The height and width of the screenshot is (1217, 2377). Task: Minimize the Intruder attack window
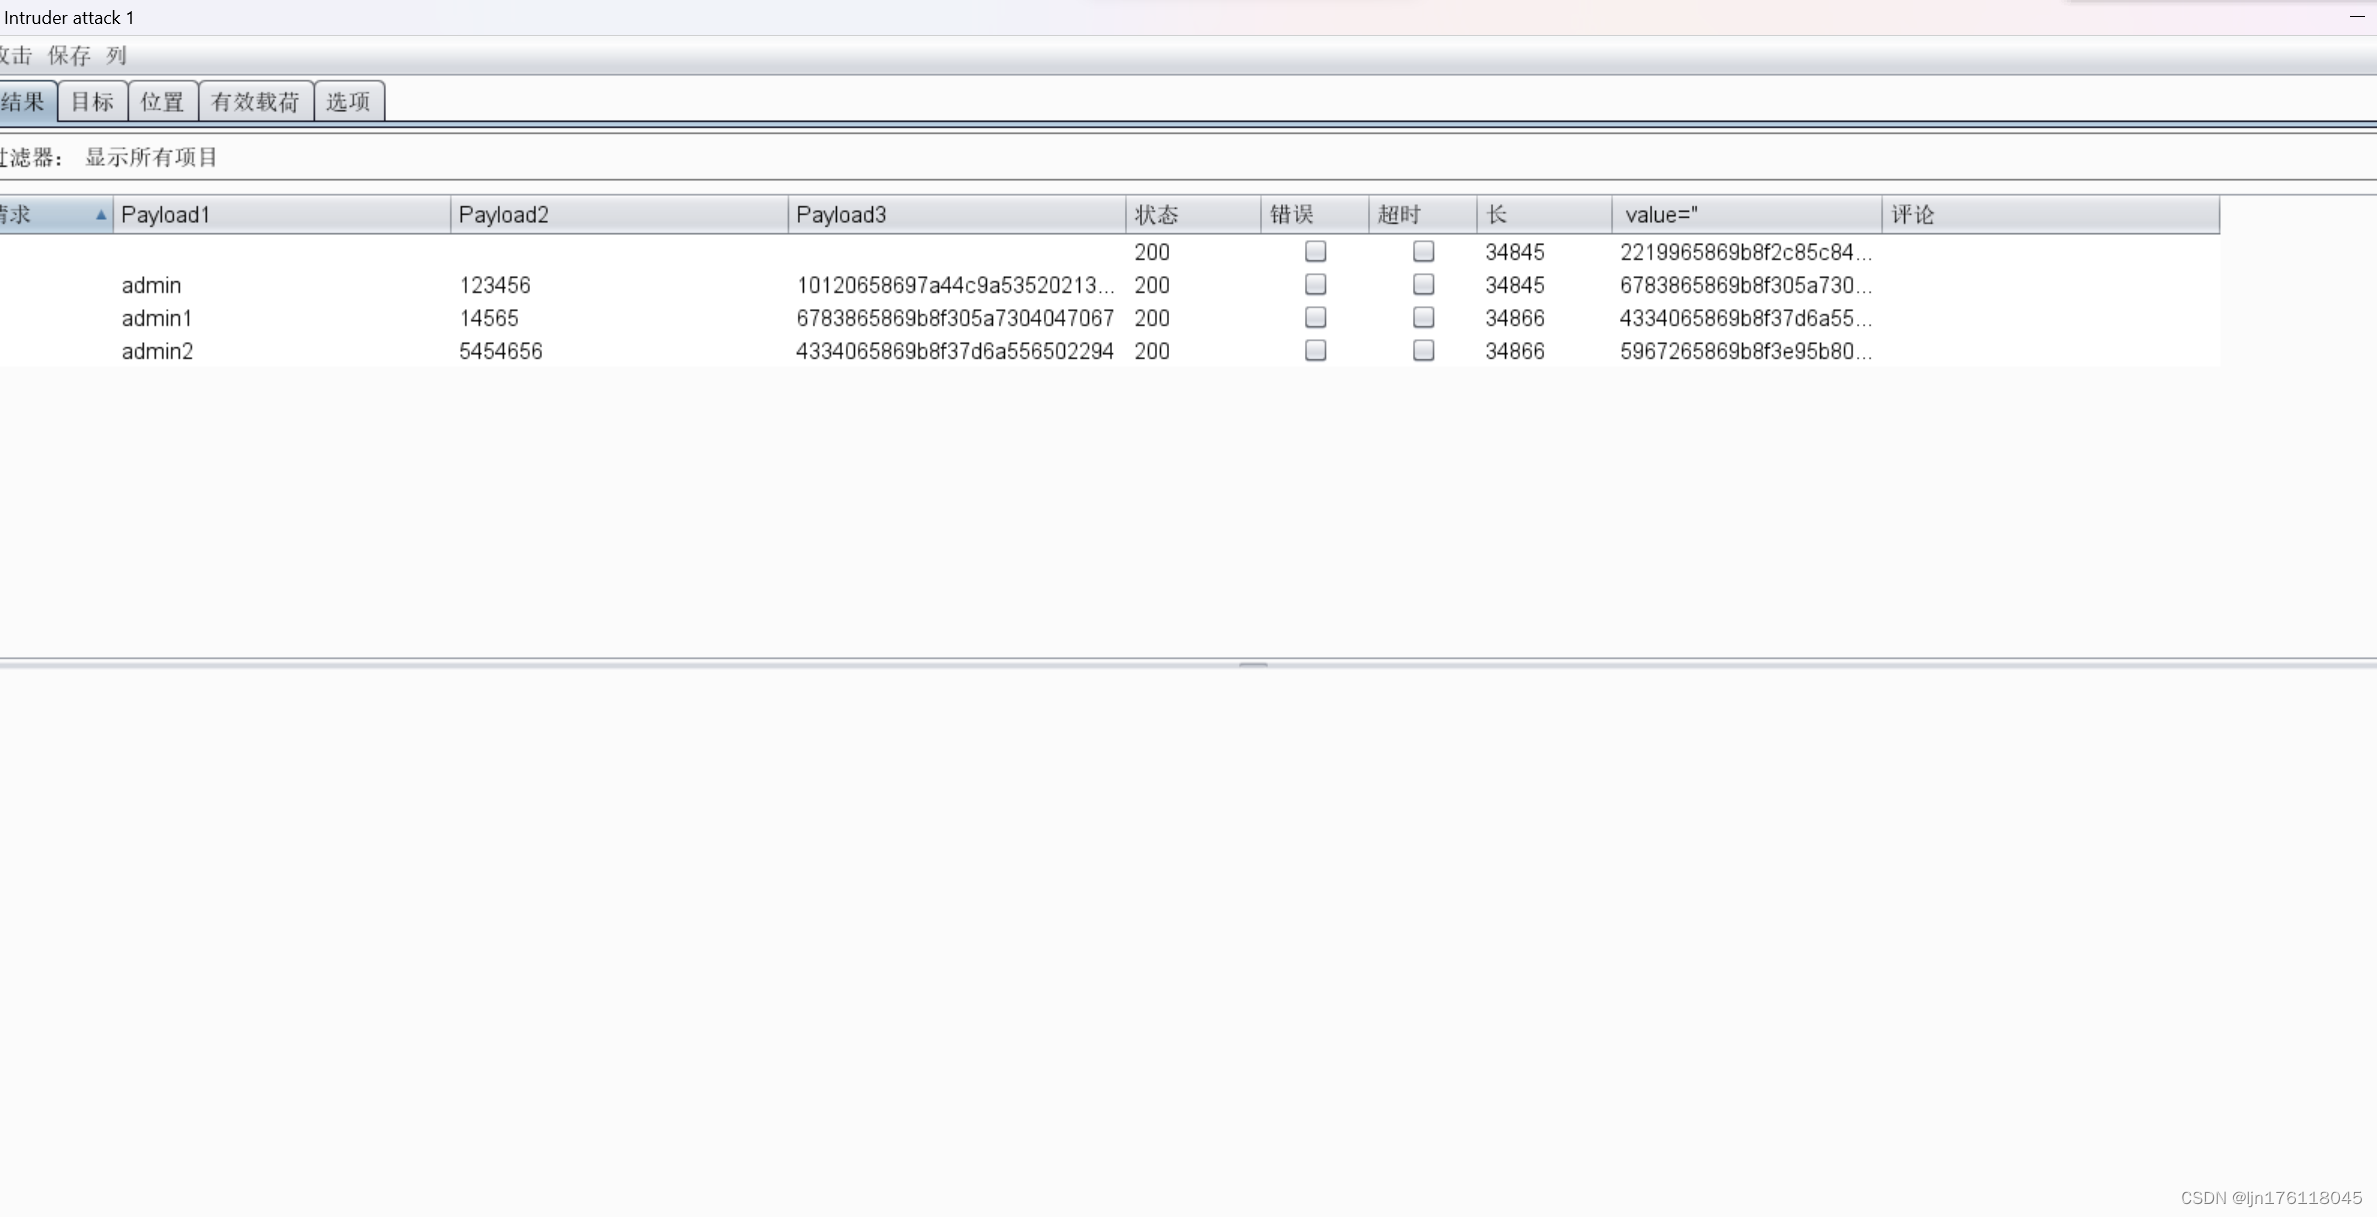pos(2356,17)
